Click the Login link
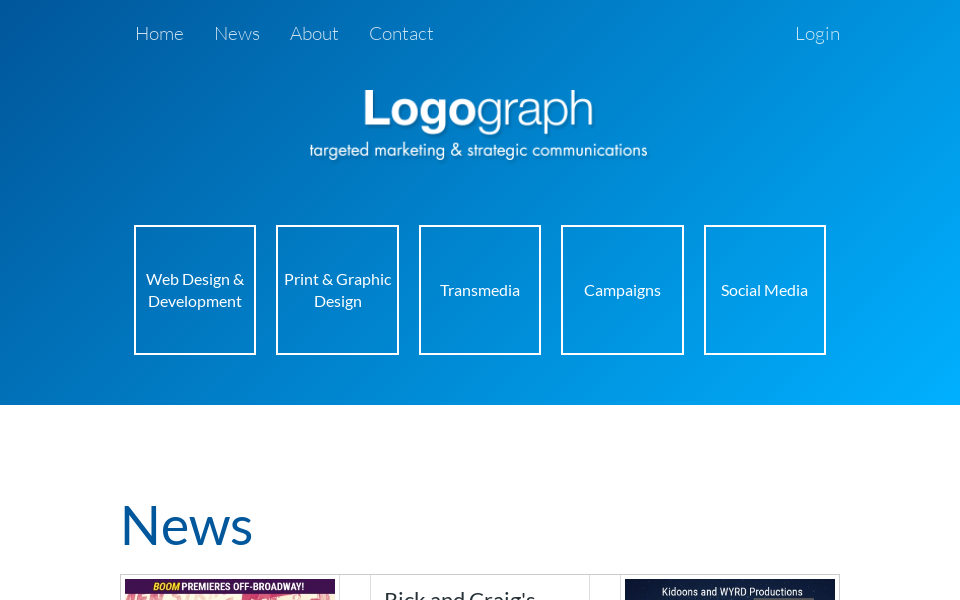Viewport: 960px width, 600px height. pos(817,33)
